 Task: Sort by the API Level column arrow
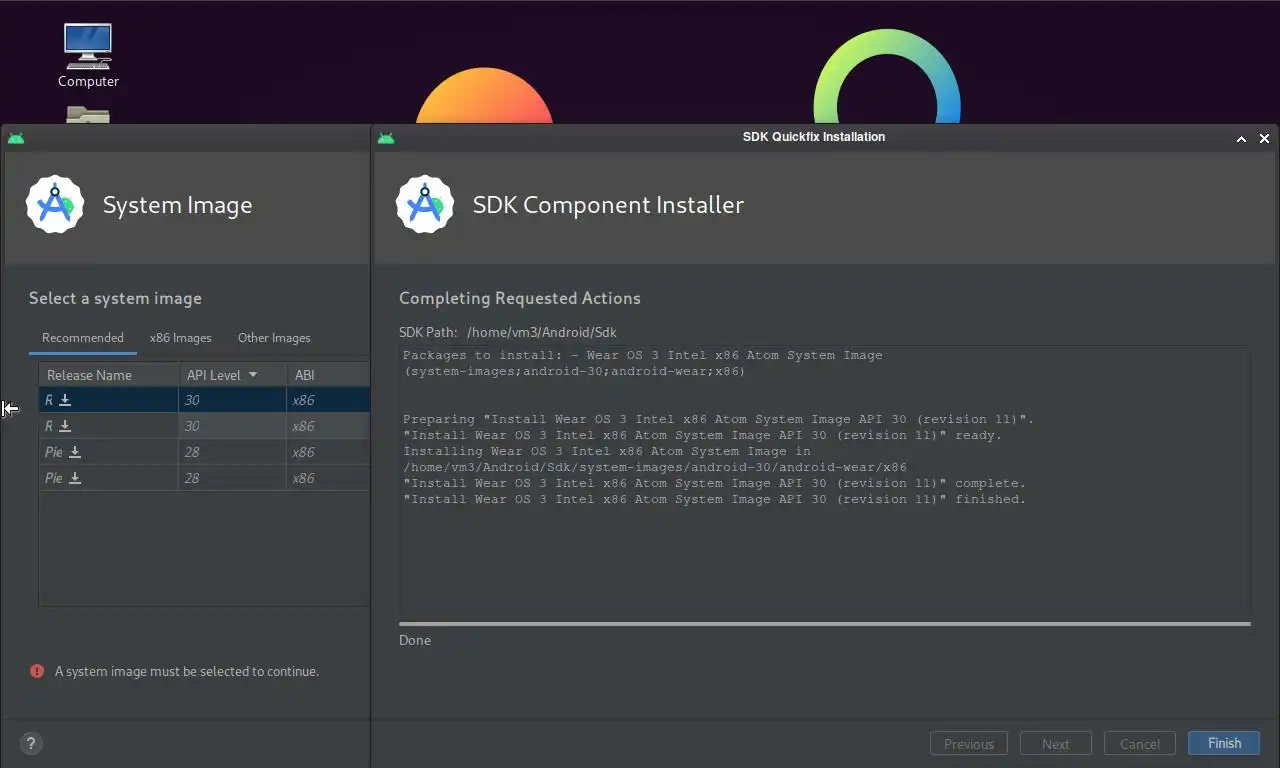coord(253,375)
